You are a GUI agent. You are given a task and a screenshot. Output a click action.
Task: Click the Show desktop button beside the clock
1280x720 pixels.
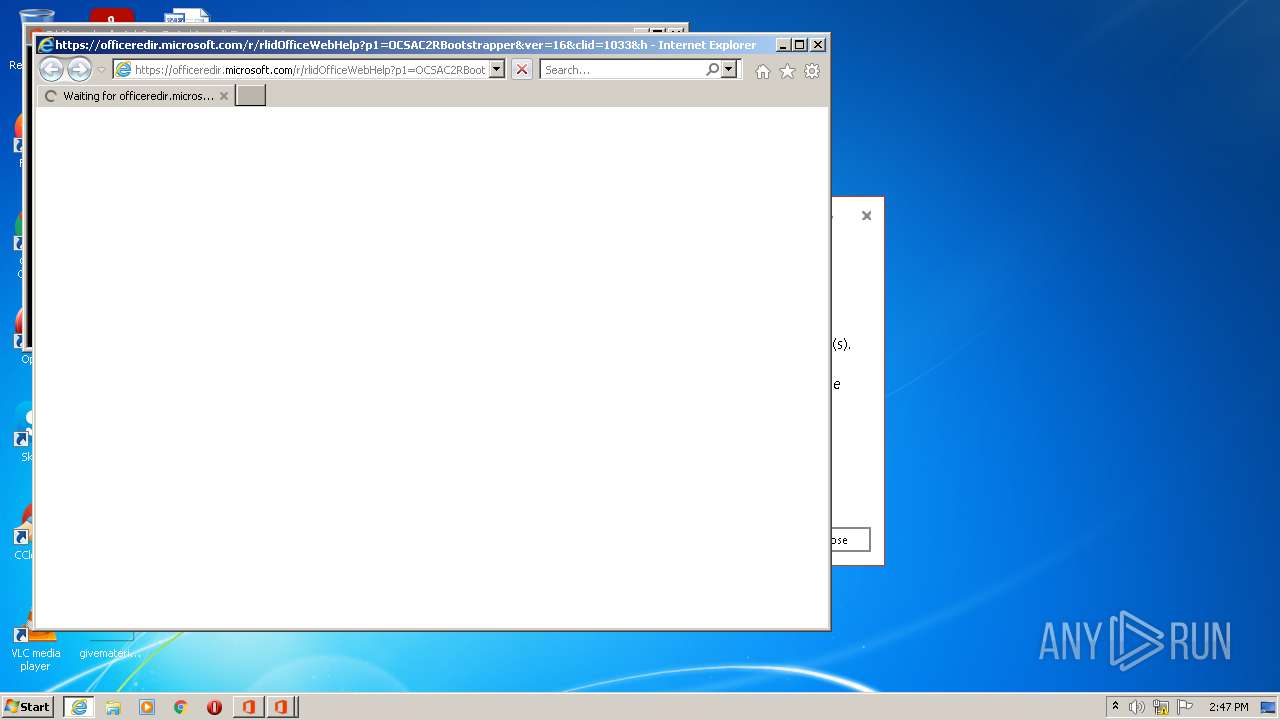(1269, 707)
